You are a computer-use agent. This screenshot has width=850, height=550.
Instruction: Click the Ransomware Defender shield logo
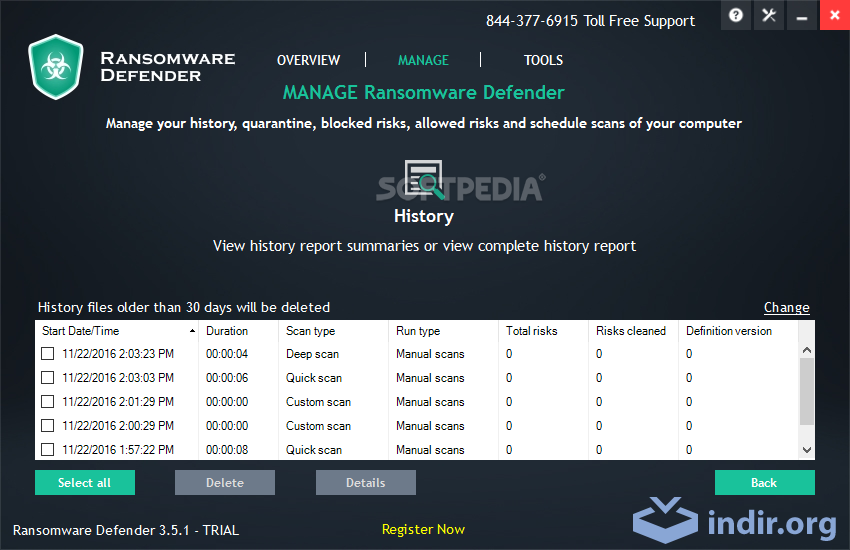tap(56, 67)
